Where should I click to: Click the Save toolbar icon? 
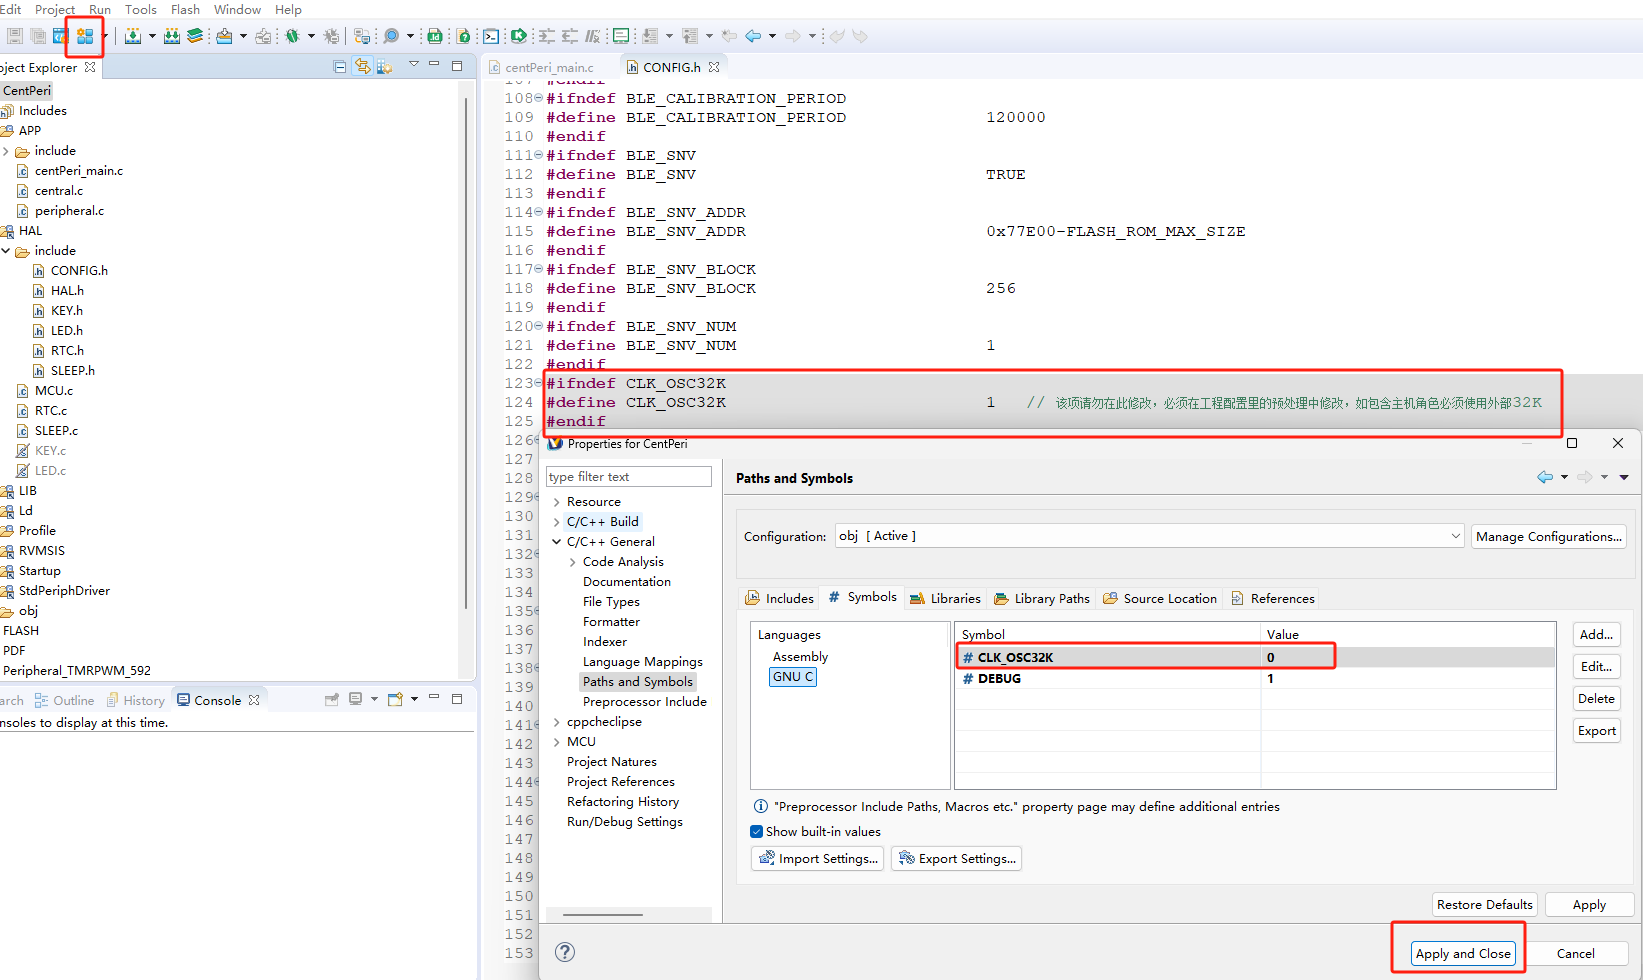point(15,36)
